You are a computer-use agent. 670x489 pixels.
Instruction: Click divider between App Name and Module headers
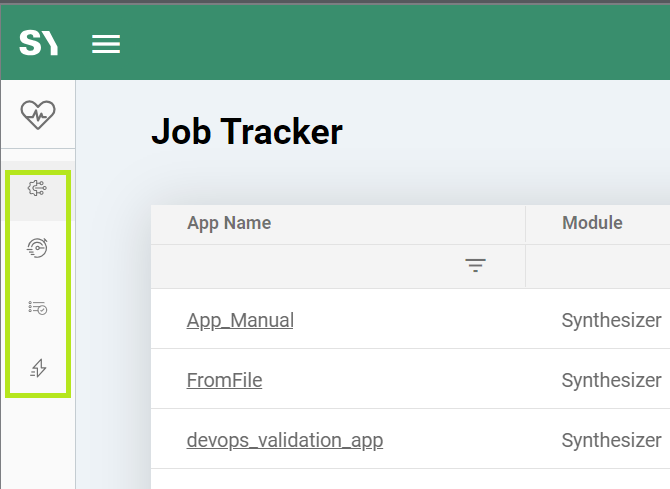pyautogui.click(x=526, y=224)
